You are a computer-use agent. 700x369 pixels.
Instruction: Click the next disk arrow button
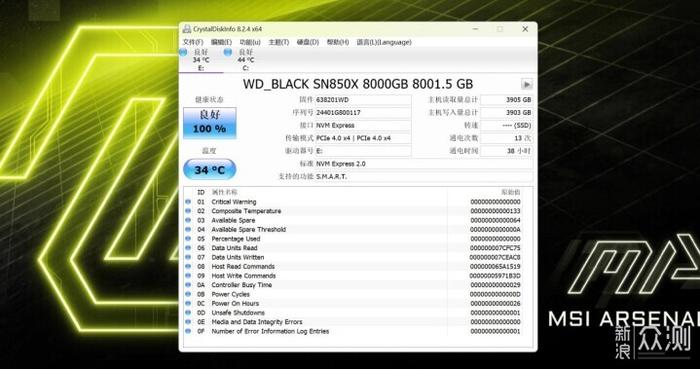pyautogui.click(x=526, y=84)
